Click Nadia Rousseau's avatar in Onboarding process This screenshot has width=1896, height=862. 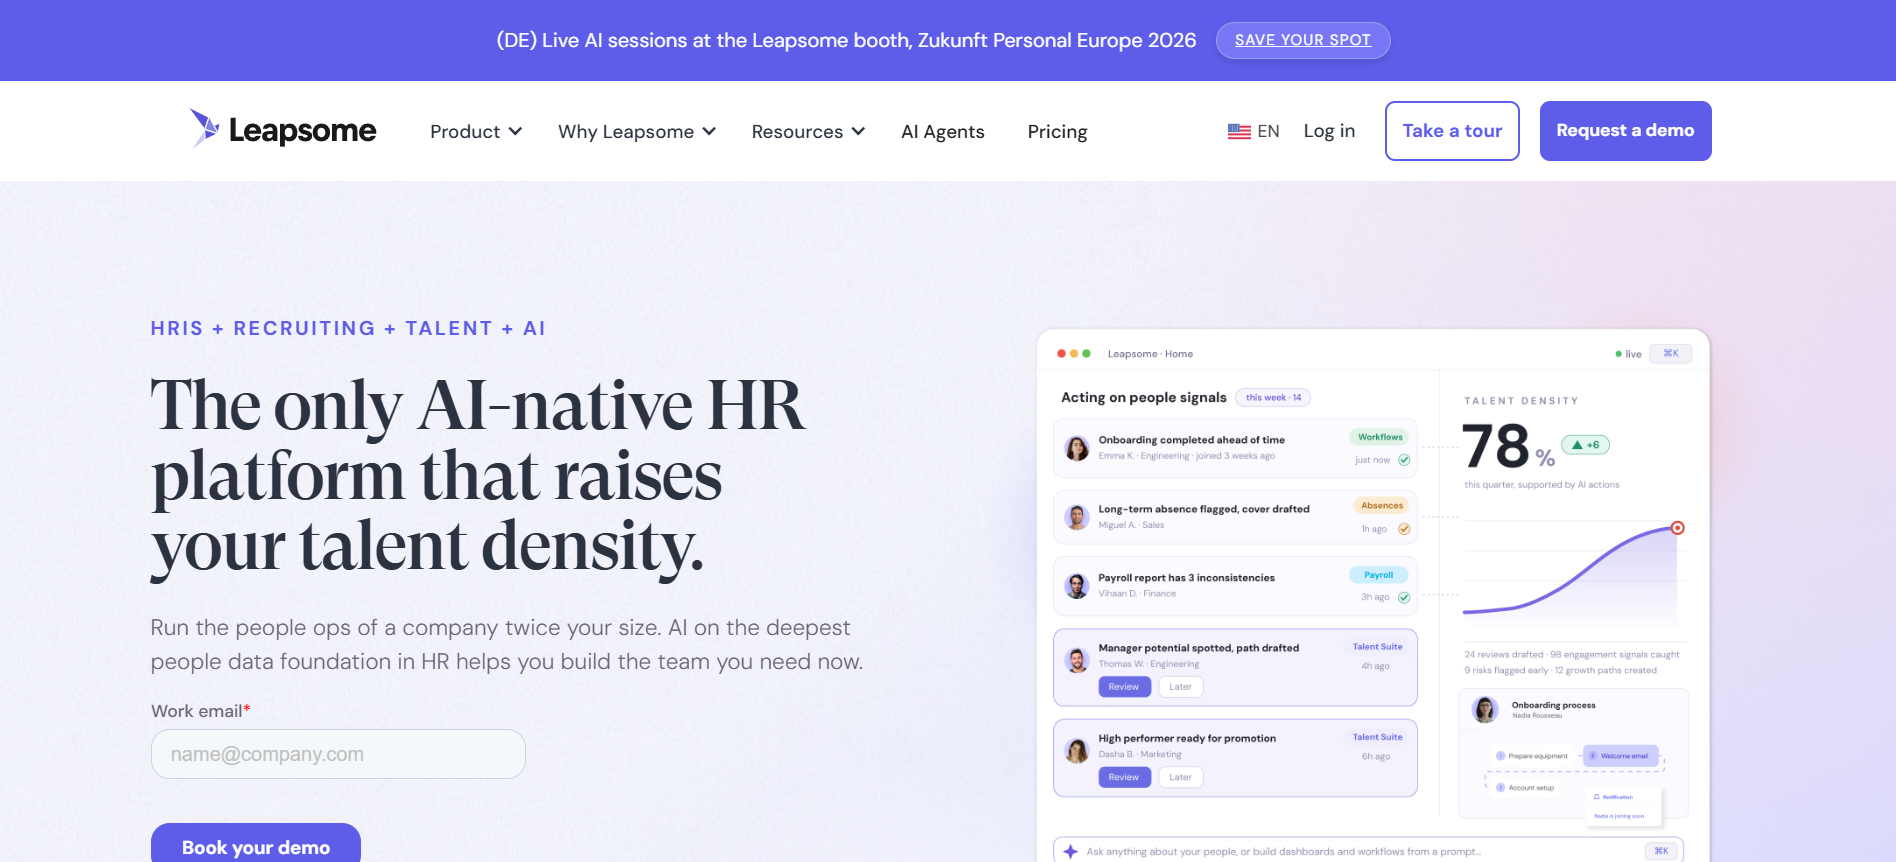coord(1485,709)
